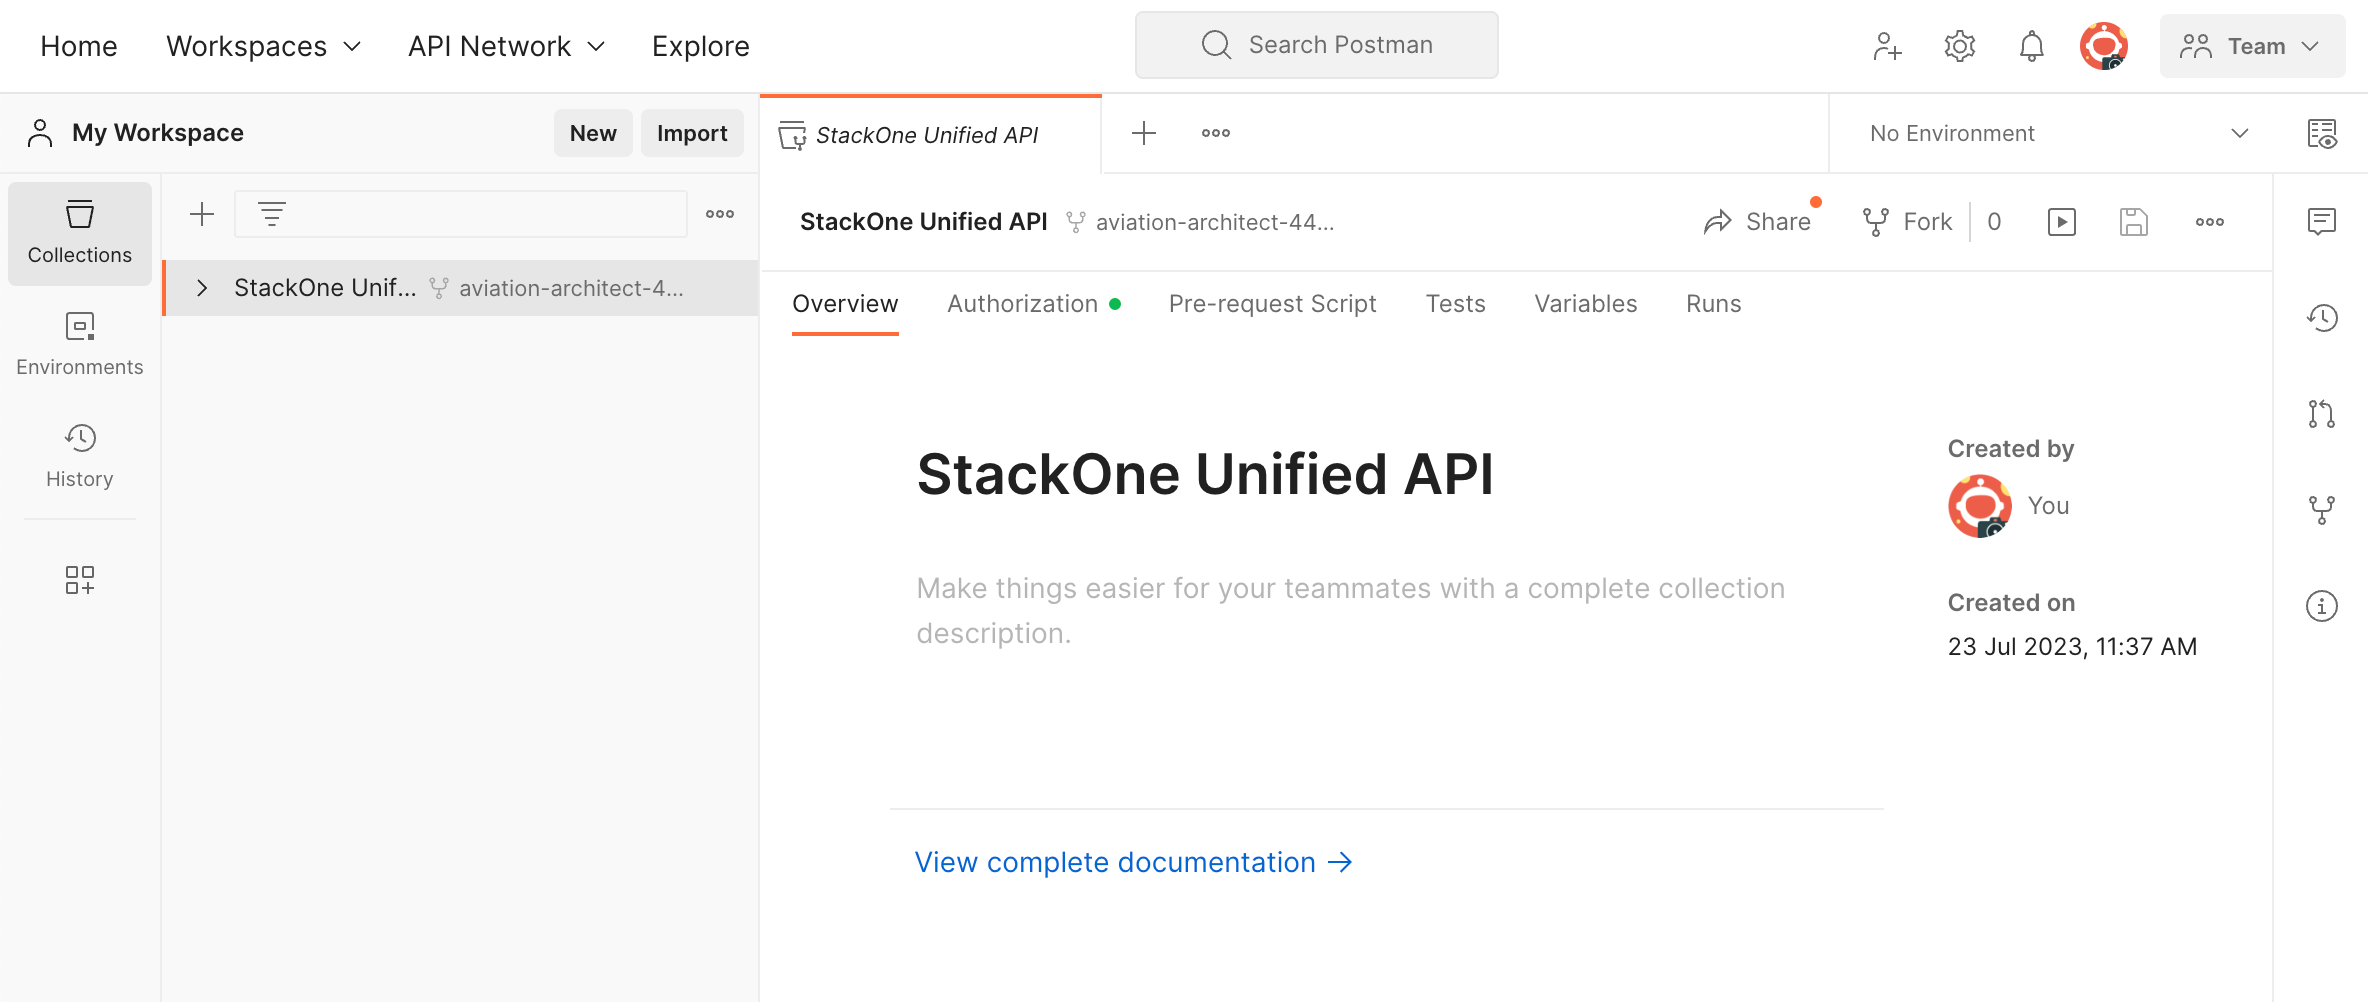Switch to the Overview tab
Viewport: 2368px width, 1002px height.
845,304
